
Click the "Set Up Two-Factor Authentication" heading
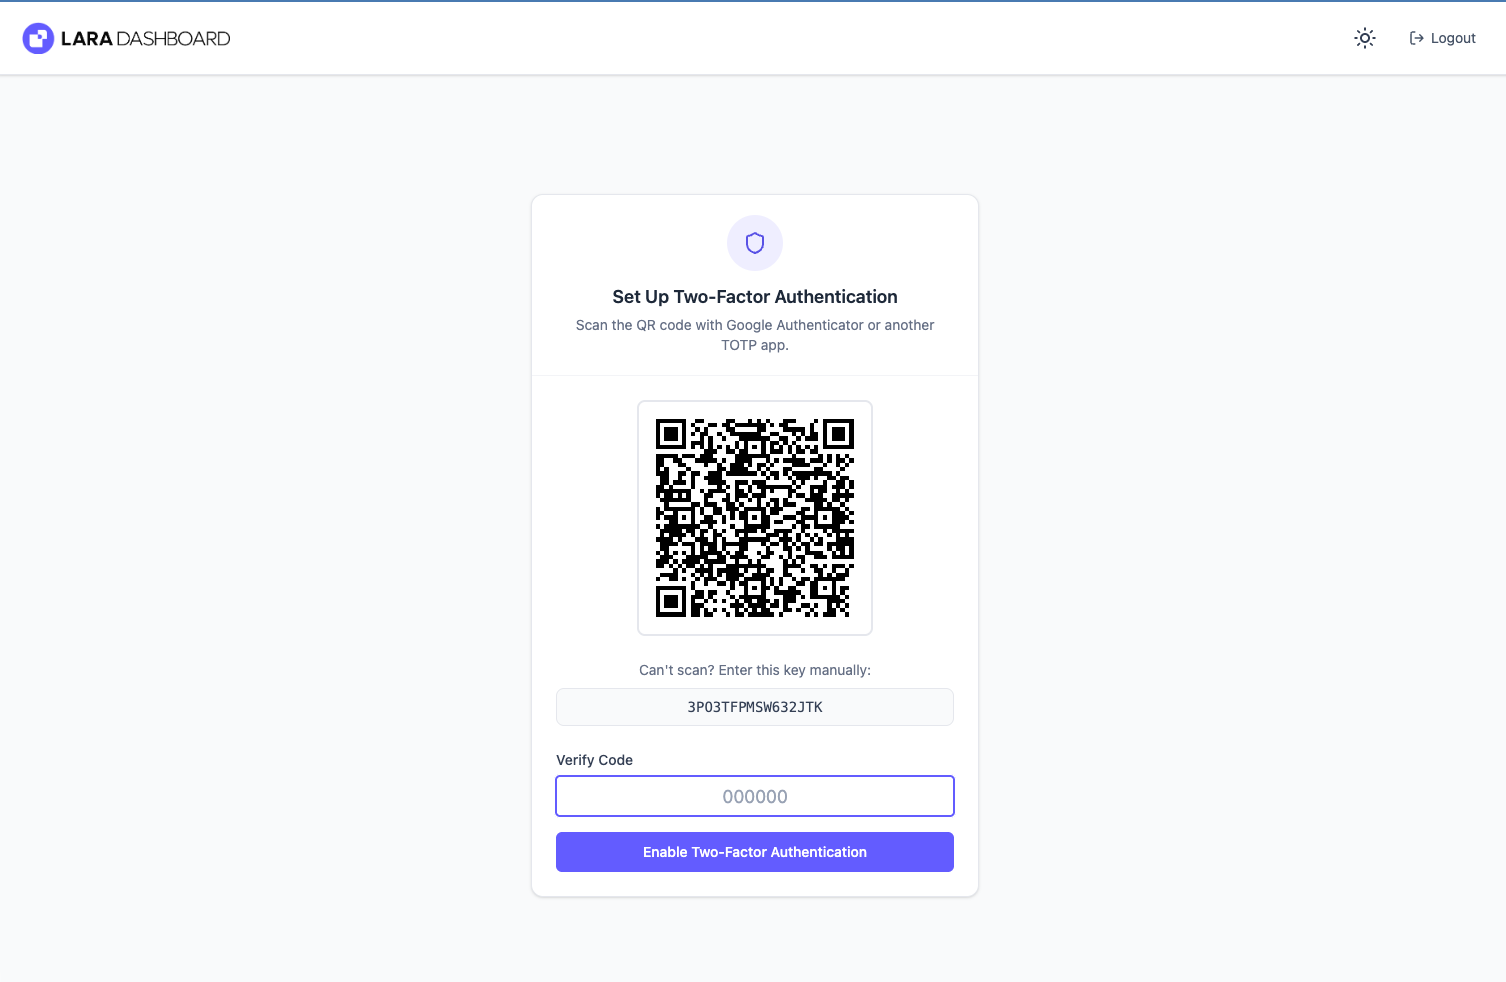pyautogui.click(x=755, y=297)
